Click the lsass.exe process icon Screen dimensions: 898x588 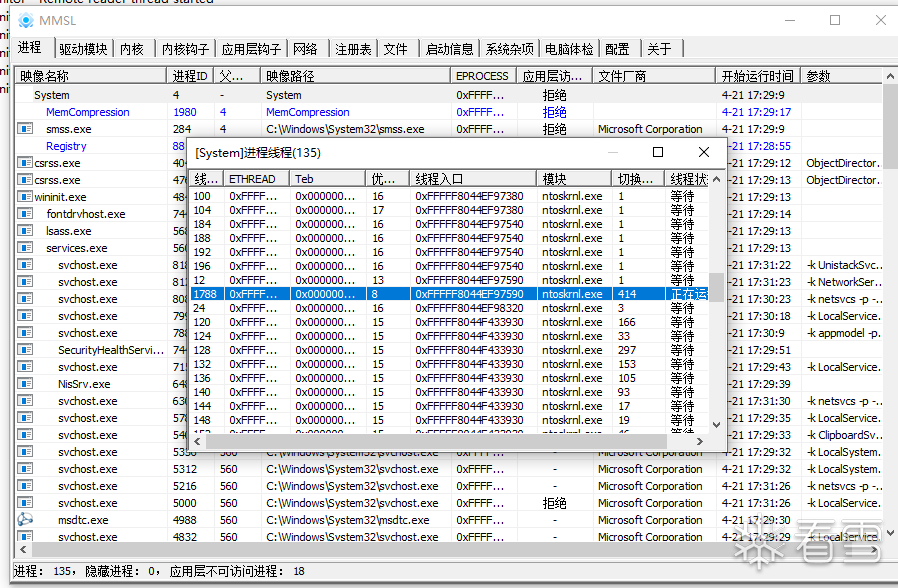point(25,231)
